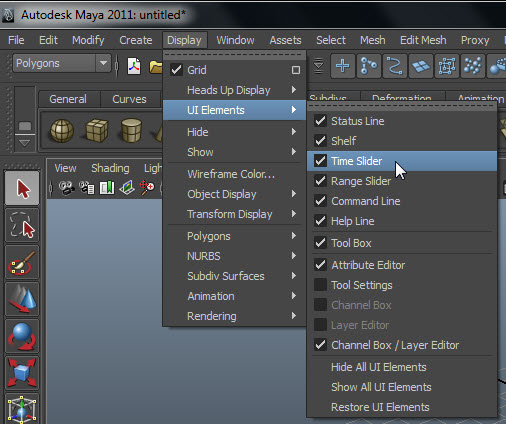Switch to the General shelf tab
The image size is (506, 424).
pyautogui.click(x=68, y=99)
